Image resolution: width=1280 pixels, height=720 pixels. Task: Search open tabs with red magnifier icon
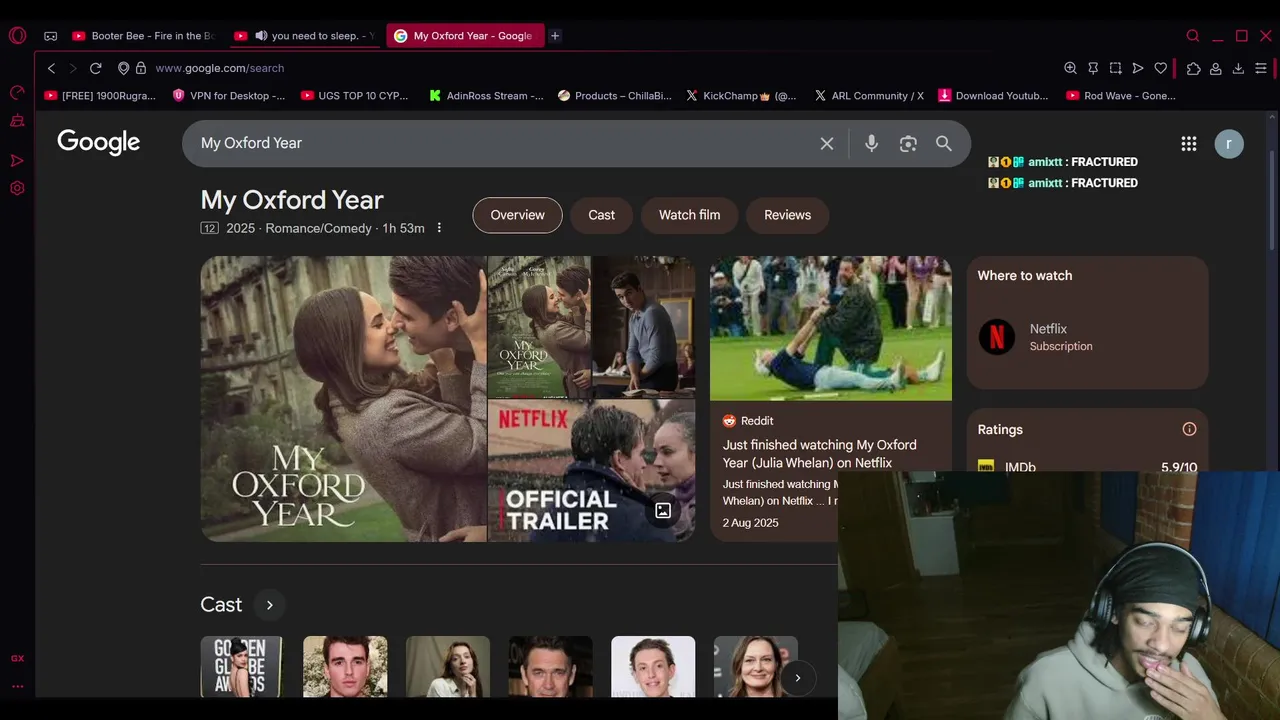1193,36
